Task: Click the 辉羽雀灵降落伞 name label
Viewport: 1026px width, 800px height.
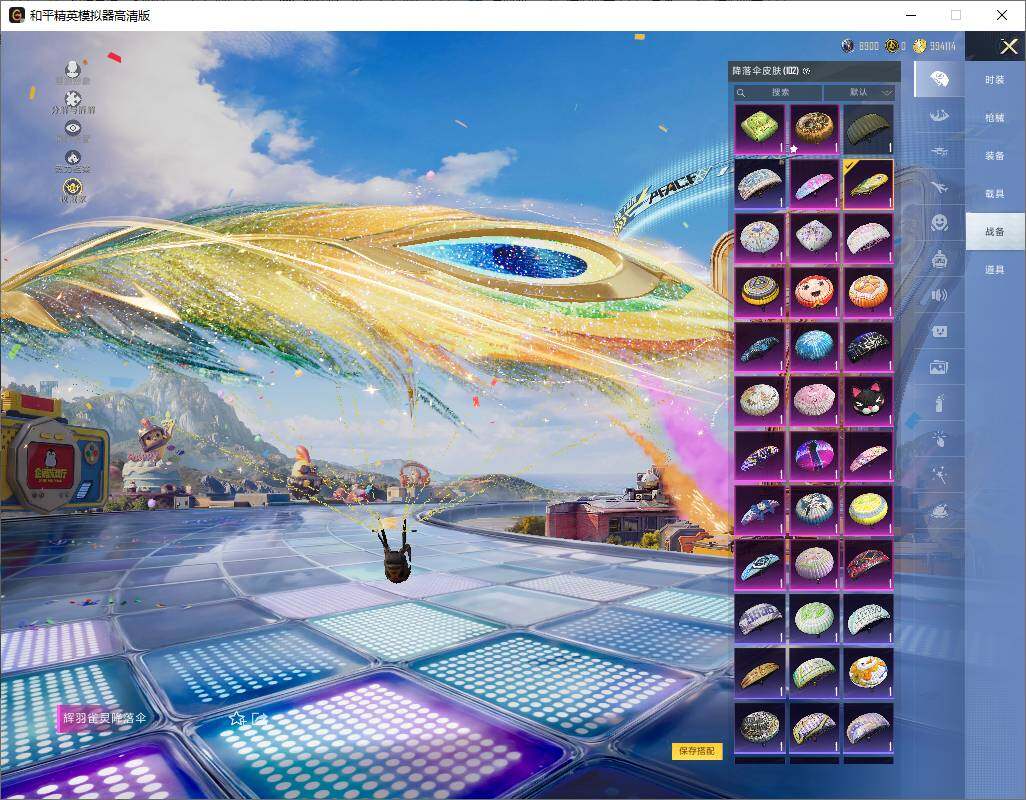Action: (105, 718)
